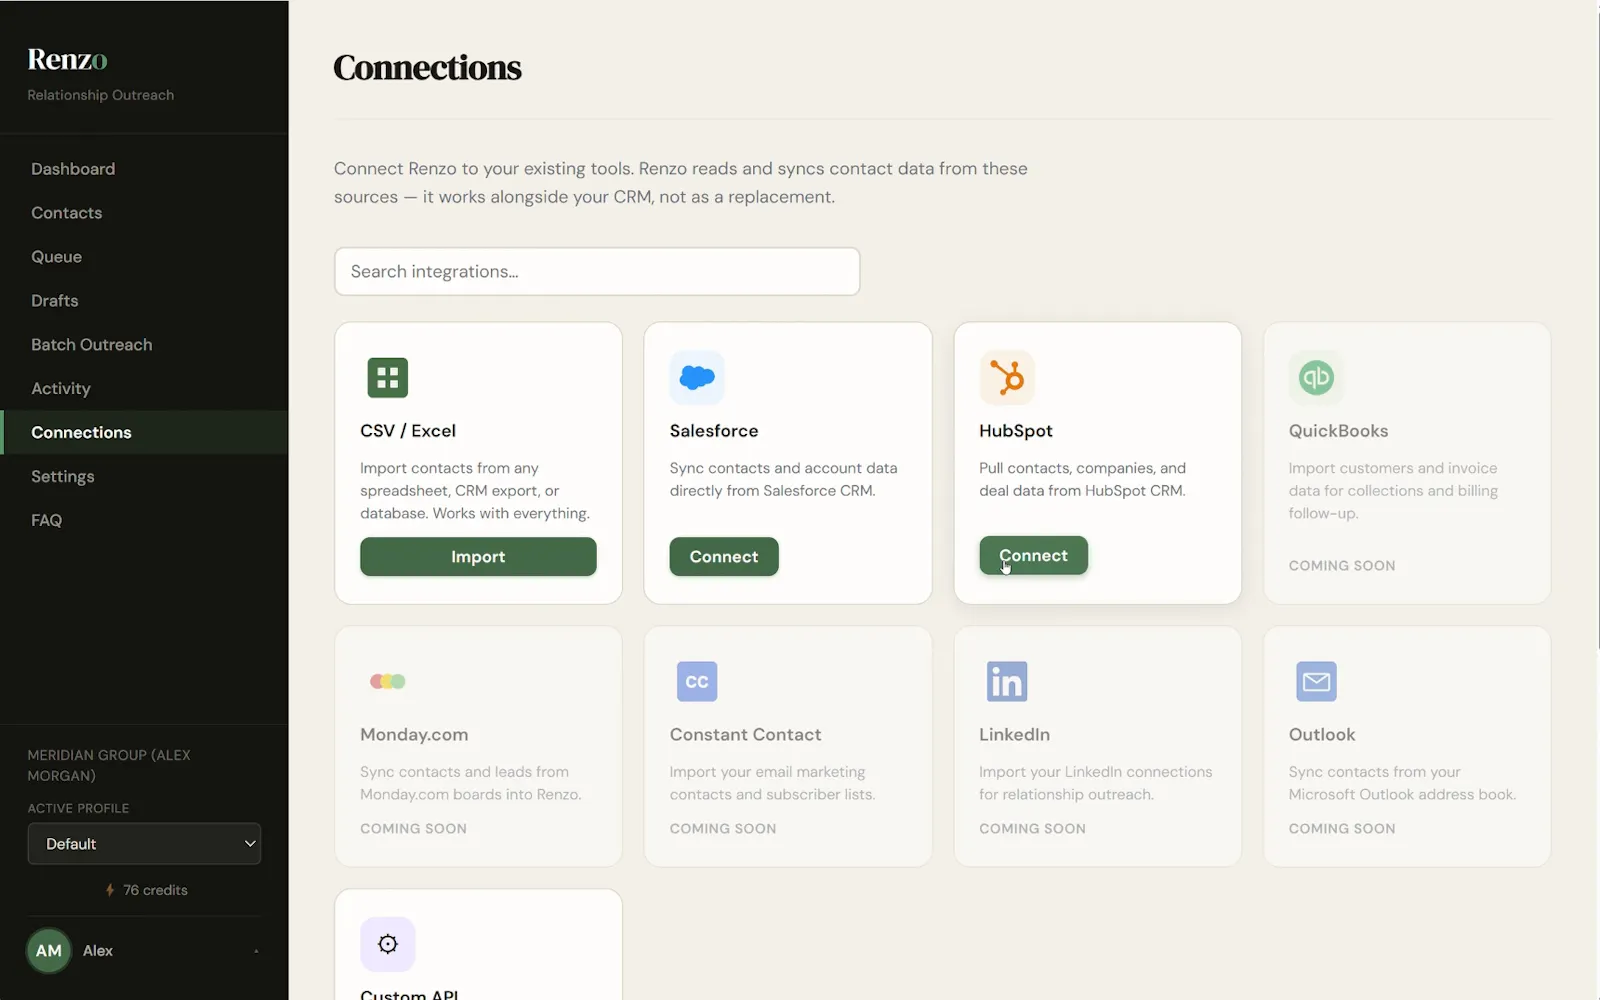The image size is (1600, 1000).
Task: Click the Monday.com card title
Action: coord(414,735)
